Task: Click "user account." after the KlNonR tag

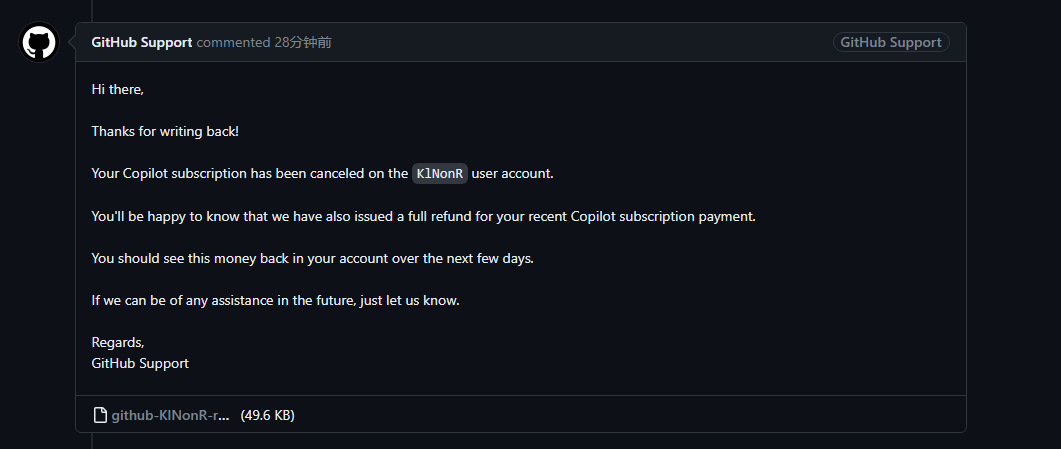Action: click(x=512, y=174)
